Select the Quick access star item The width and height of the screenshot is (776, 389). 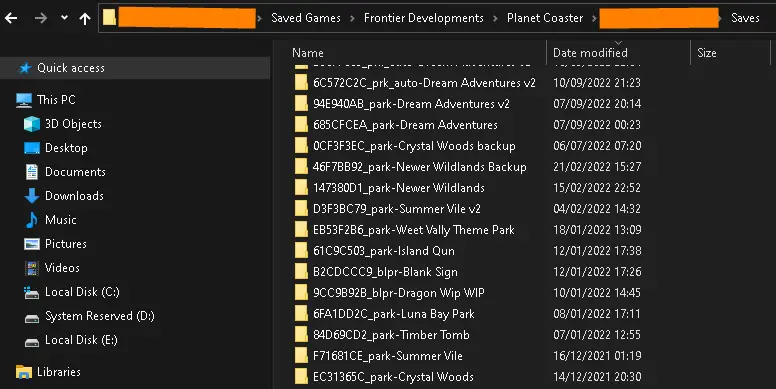61,68
